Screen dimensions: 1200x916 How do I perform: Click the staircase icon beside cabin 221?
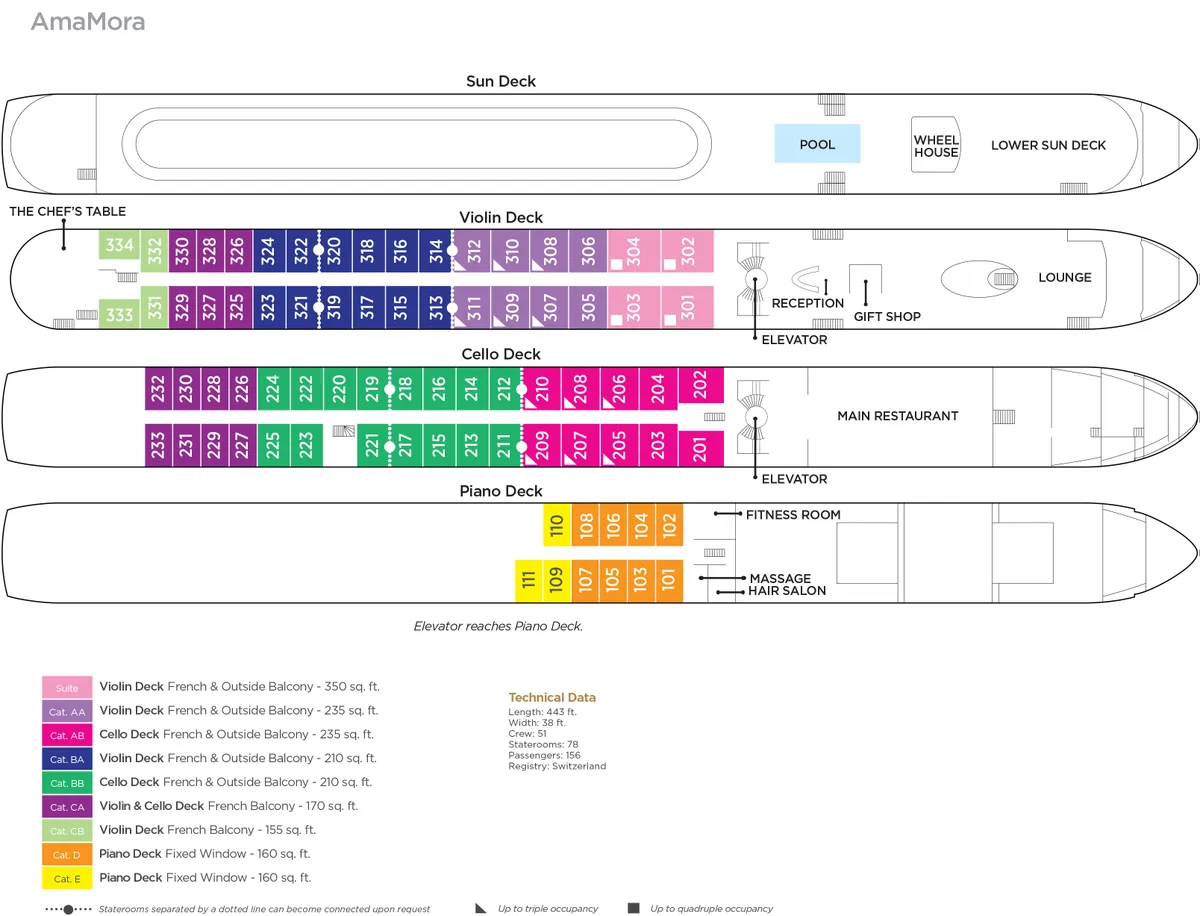(344, 430)
